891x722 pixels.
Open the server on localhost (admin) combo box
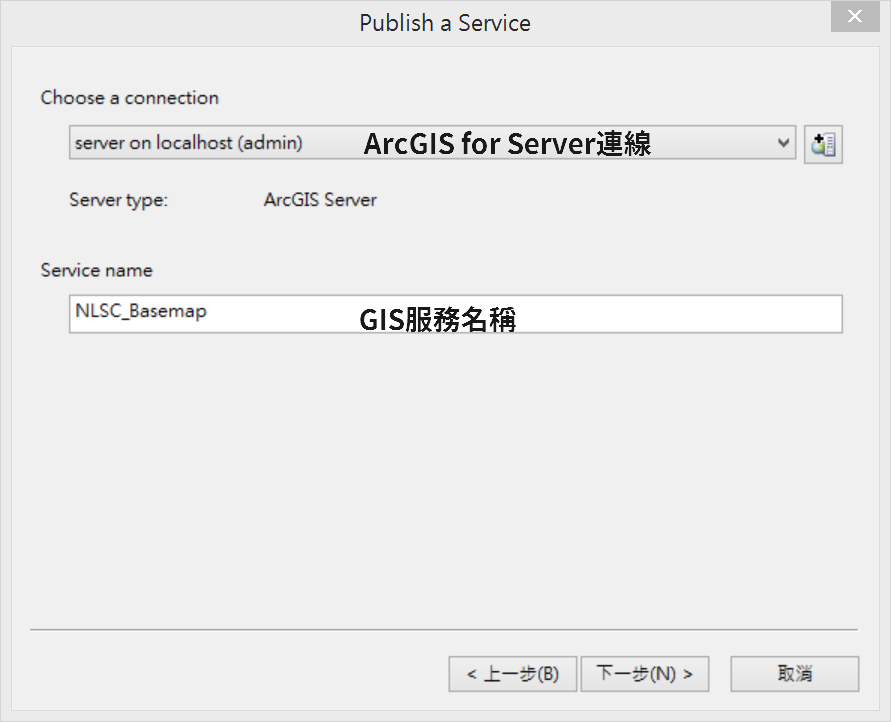(x=432, y=143)
